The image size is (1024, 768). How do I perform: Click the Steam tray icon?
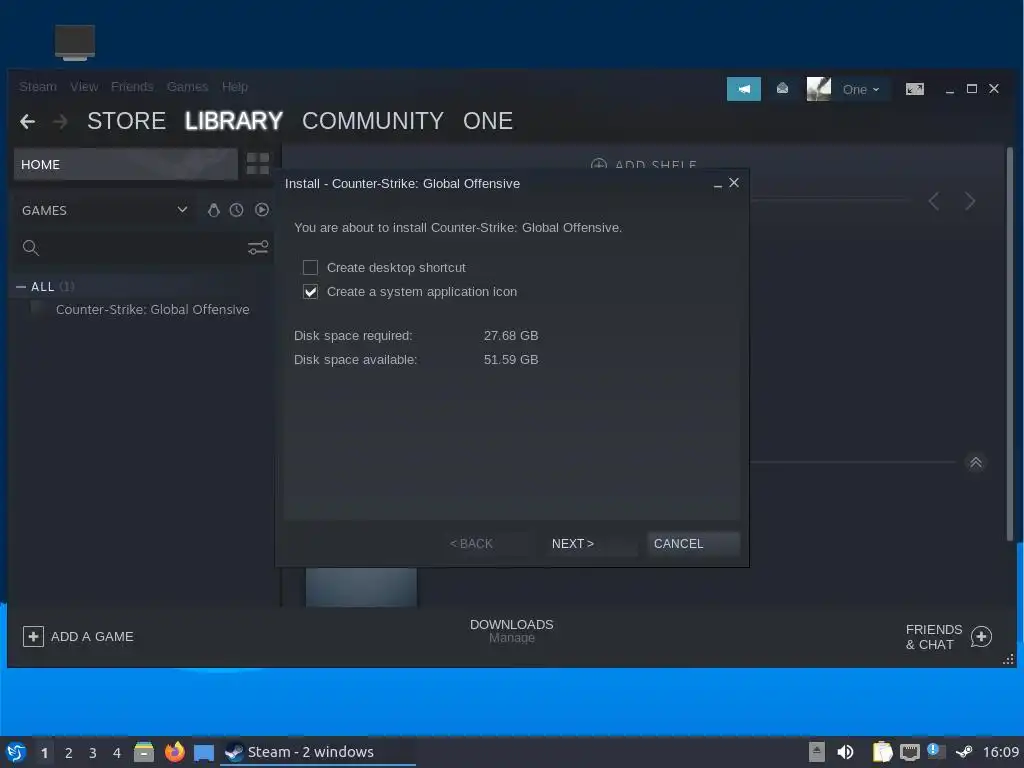[965, 752]
